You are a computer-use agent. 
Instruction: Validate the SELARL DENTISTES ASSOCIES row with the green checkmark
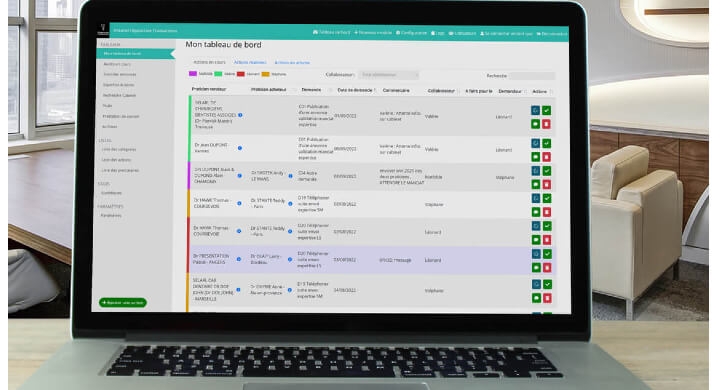tap(546, 110)
